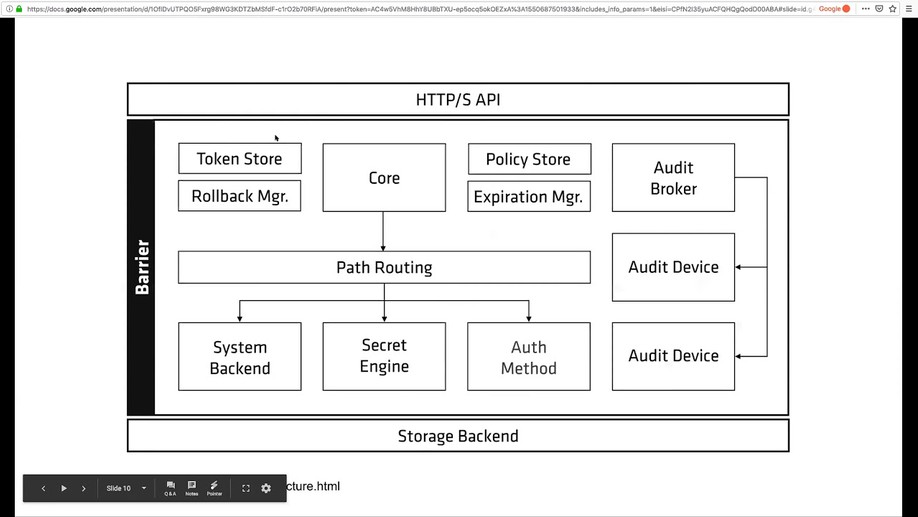Viewport: 918px width, 517px height.
Task: Click the System Backend box
Action: coord(240,357)
